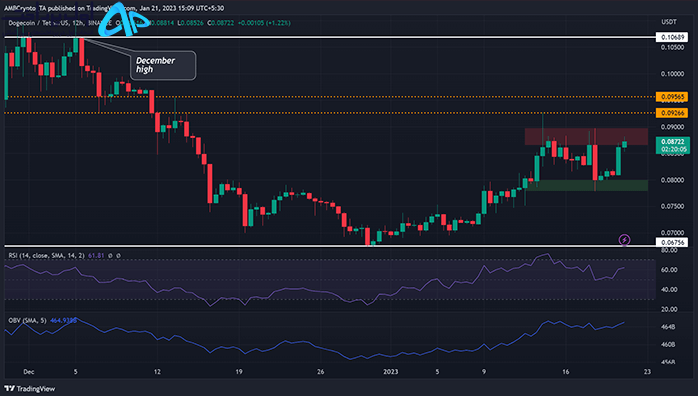The width and height of the screenshot is (698, 396).
Task: Click the blue AMBCrypto logo watermark
Action: 124,20
